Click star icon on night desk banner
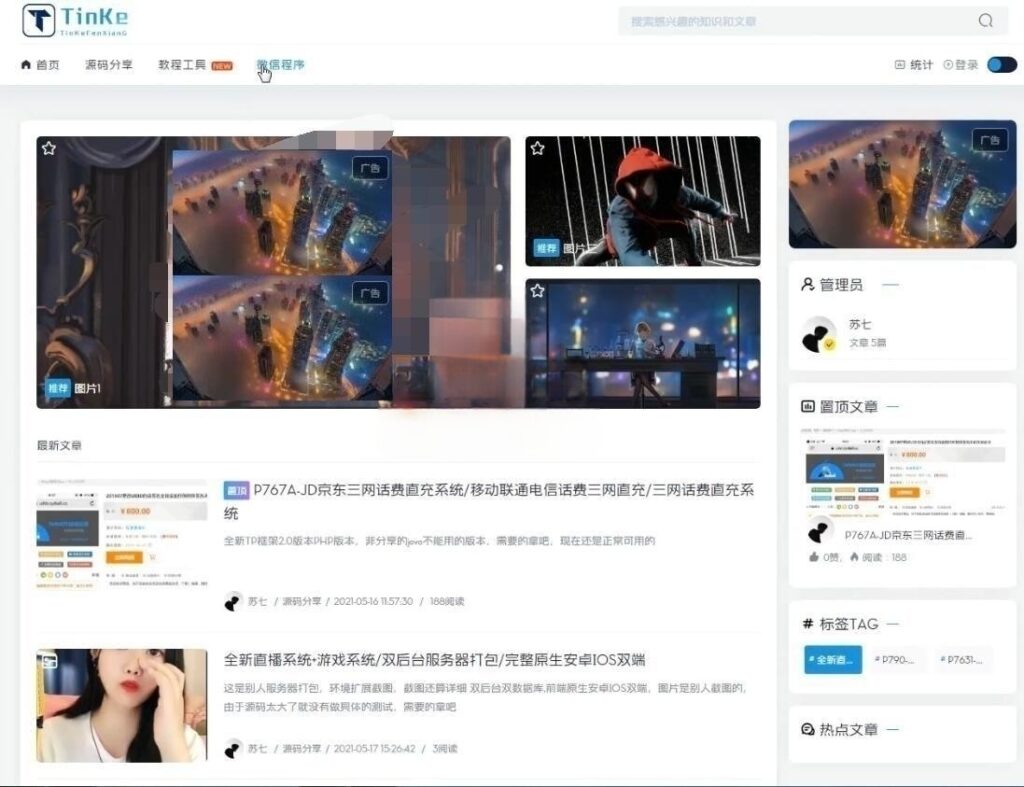Viewport: 1024px width, 787px height. click(x=537, y=291)
